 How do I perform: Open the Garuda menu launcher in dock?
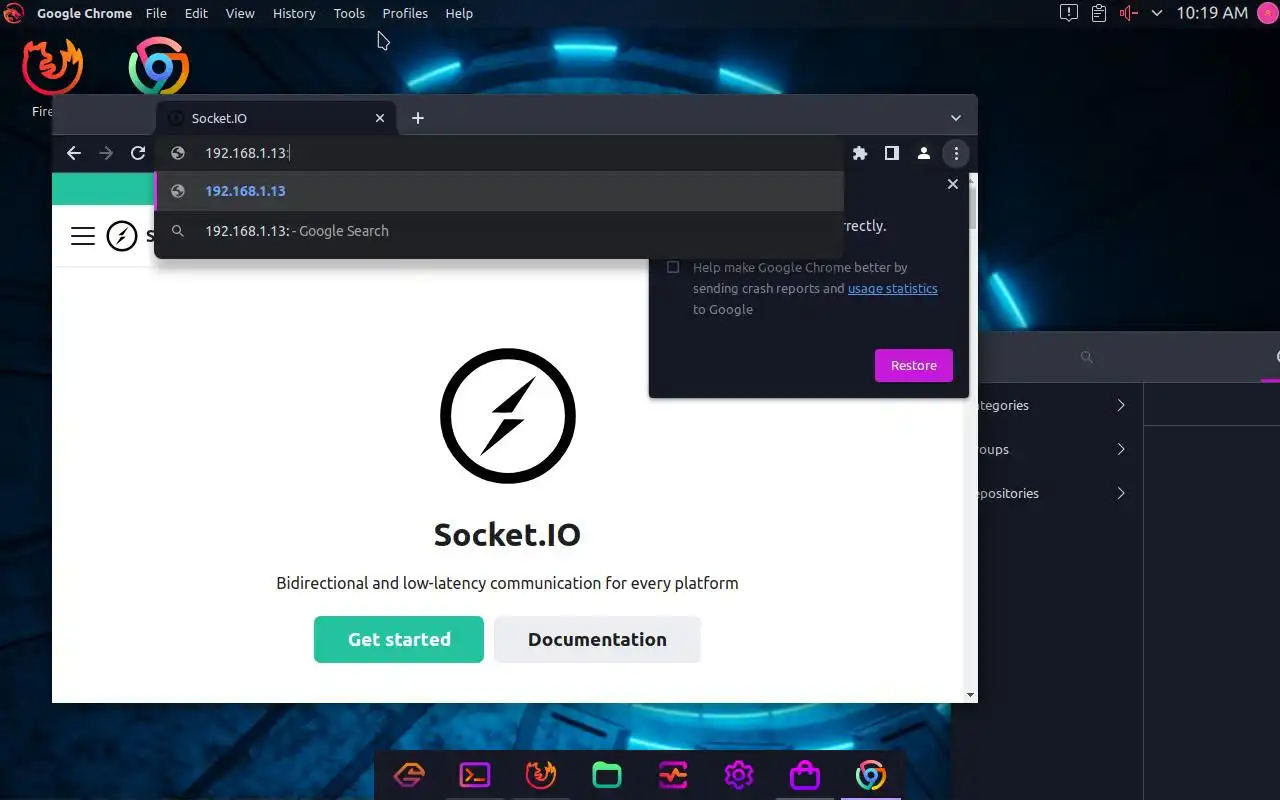409,775
